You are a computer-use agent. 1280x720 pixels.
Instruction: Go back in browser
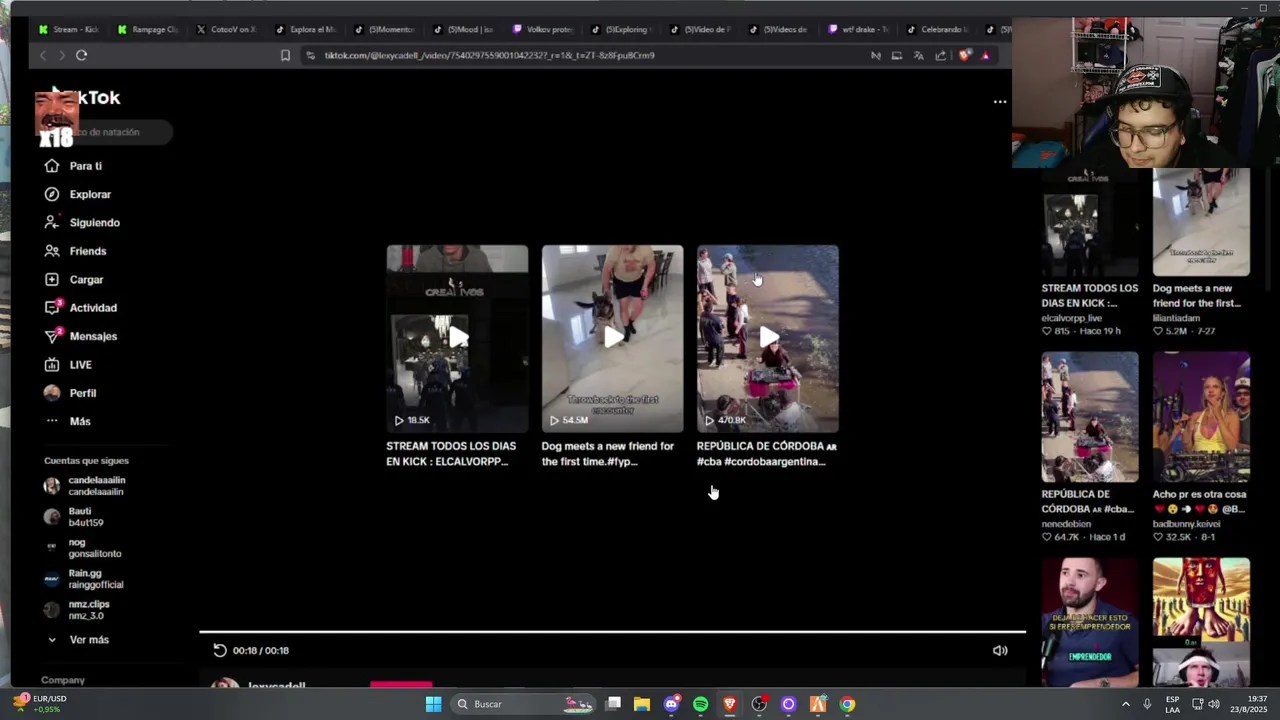tap(43, 56)
